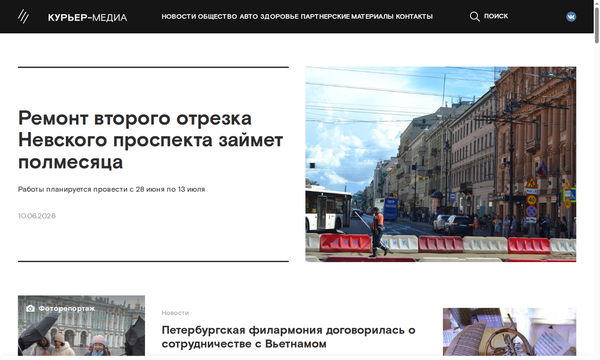Open the Nevsky Prospect repair headline
Image resolution: width=600 pixels, height=360 pixels.
pyautogui.click(x=150, y=140)
